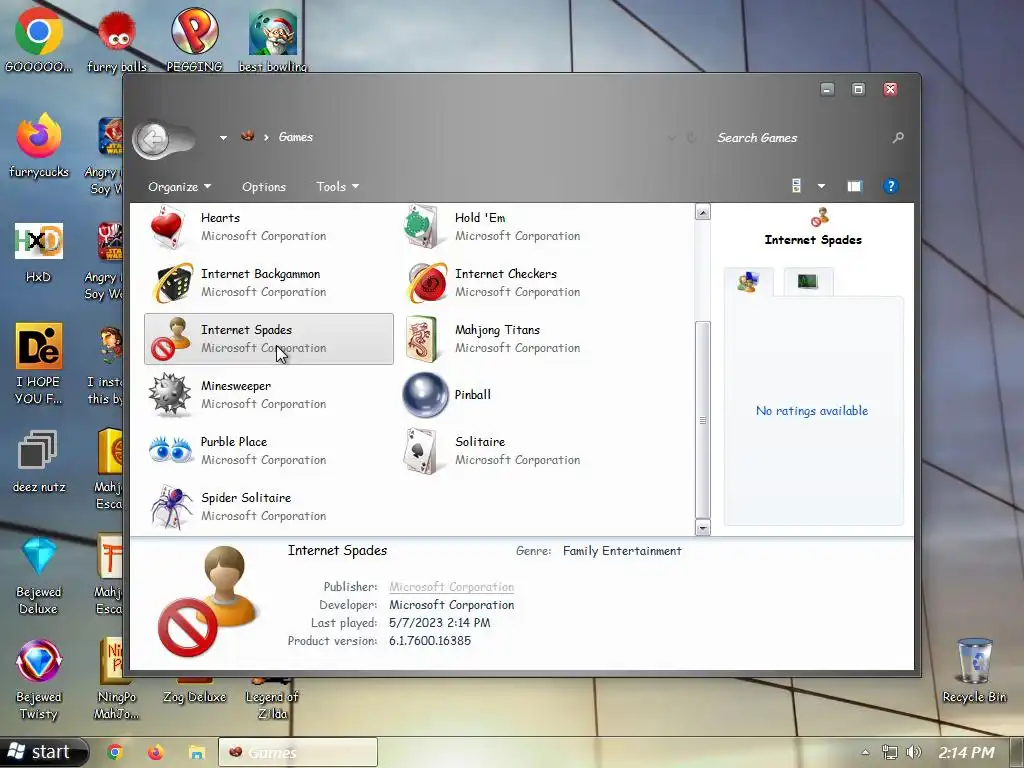Click the Last played 5/7/2023 2:14 PM value
This screenshot has width=1024, height=768.
click(x=440, y=622)
